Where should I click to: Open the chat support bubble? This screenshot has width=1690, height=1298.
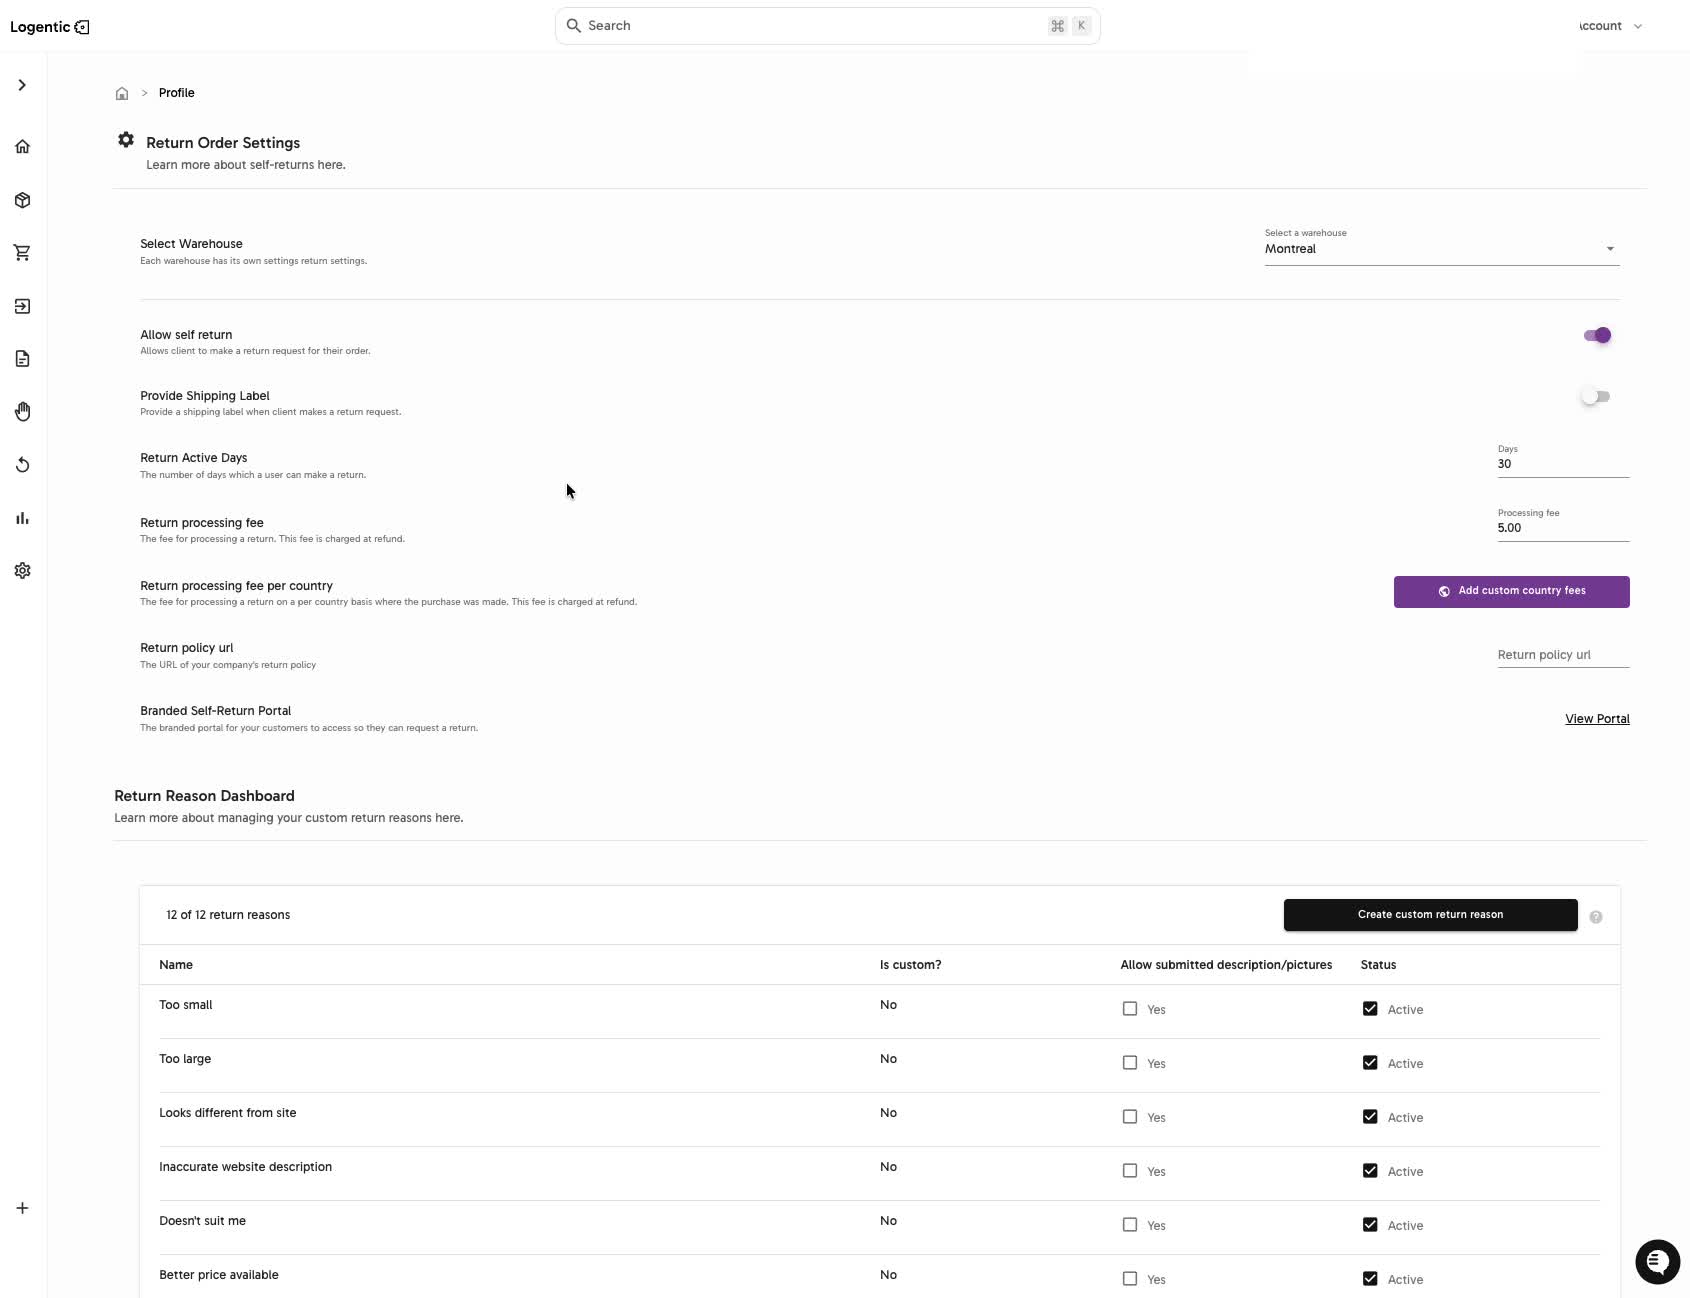1657,1261
